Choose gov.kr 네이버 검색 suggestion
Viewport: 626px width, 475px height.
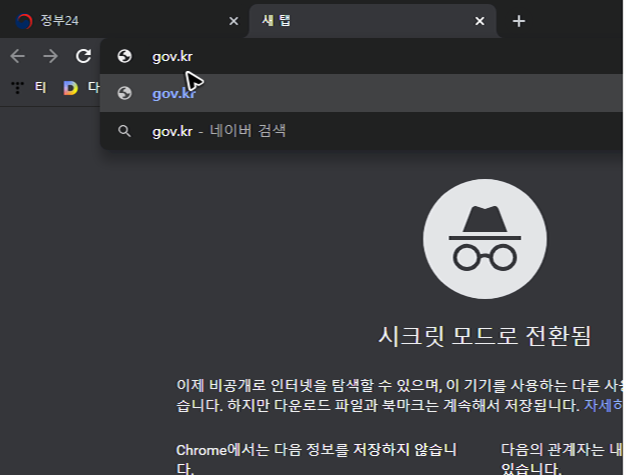point(361,131)
